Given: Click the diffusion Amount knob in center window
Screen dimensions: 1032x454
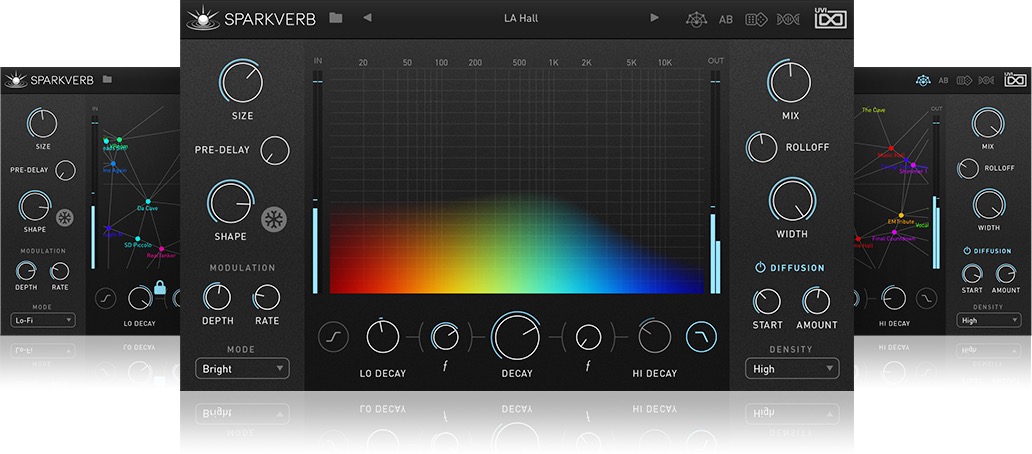Looking at the screenshot, I should [x=816, y=301].
